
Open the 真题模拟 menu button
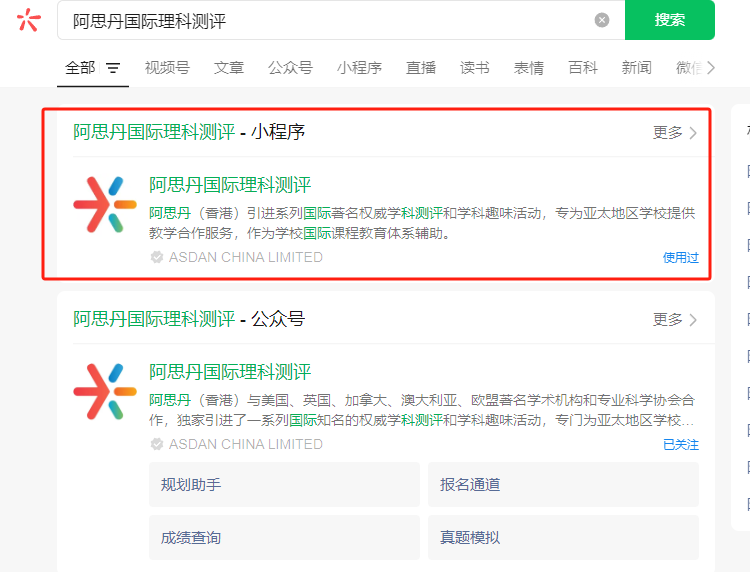click(x=563, y=538)
